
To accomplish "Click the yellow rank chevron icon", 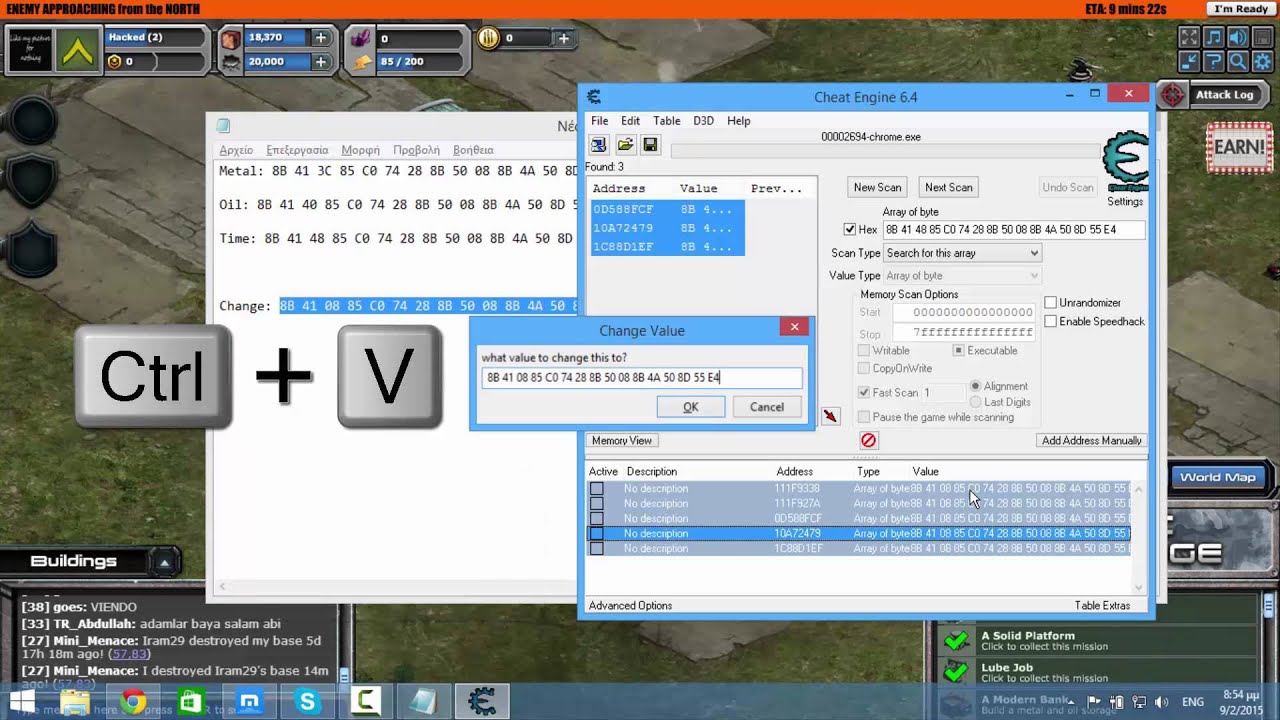I will [x=78, y=50].
